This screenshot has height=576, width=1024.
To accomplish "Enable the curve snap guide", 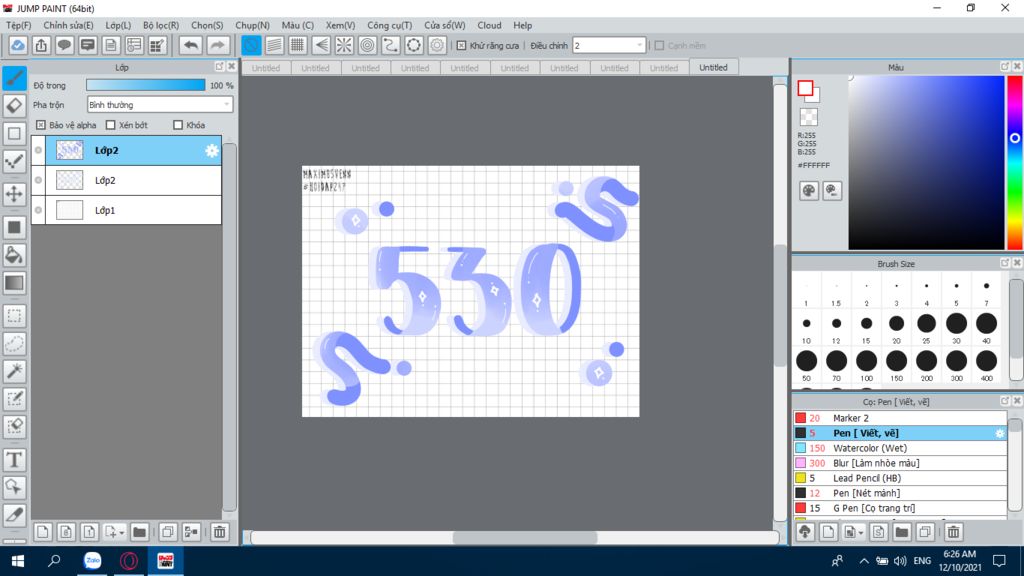I will (391, 45).
